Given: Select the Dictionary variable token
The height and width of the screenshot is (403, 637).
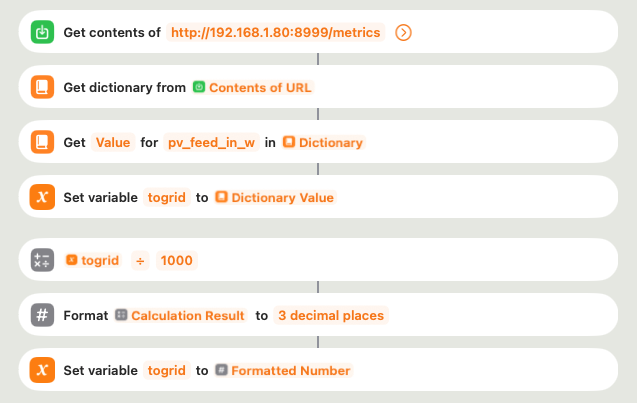Looking at the screenshot, I should 323,143.
